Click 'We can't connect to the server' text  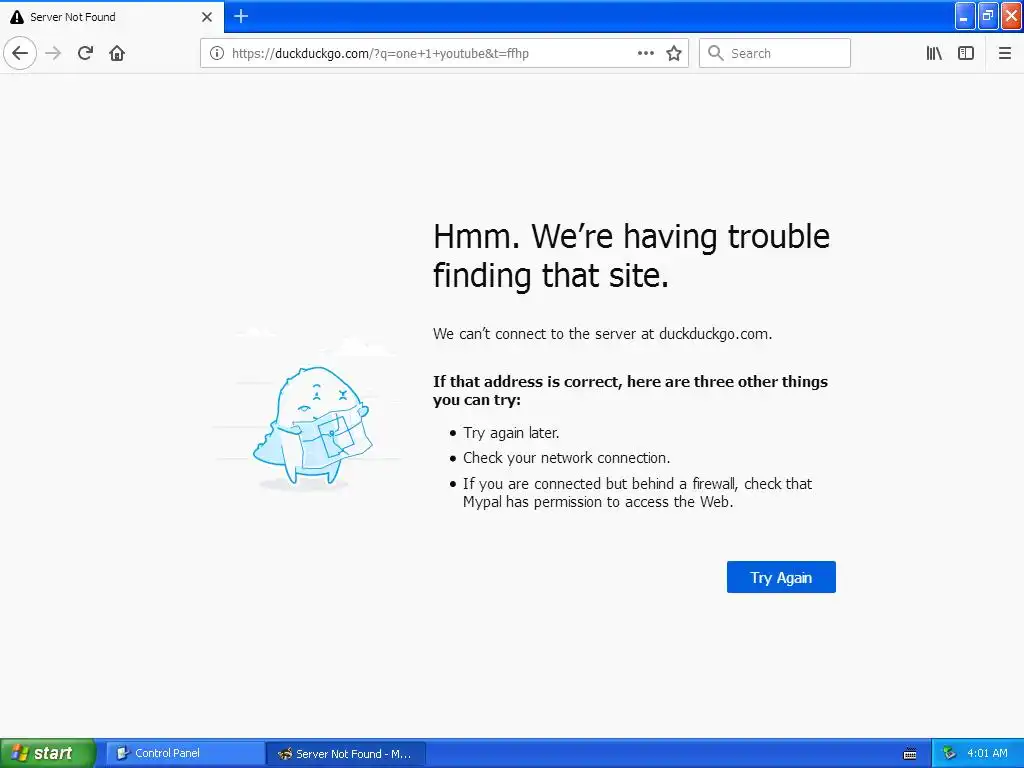pos(602,334)
